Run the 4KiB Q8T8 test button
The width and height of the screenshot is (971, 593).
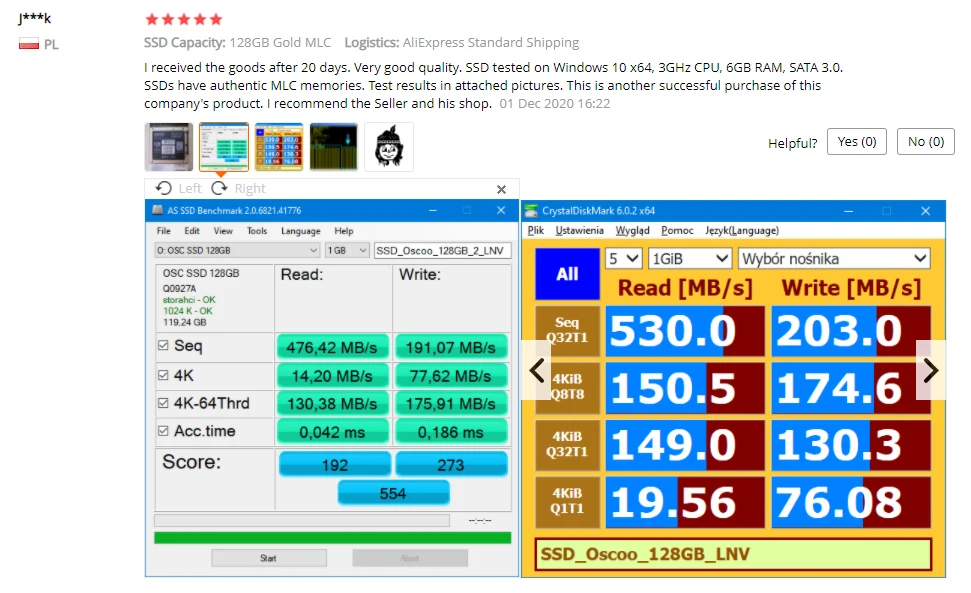[x=567, y=387]
